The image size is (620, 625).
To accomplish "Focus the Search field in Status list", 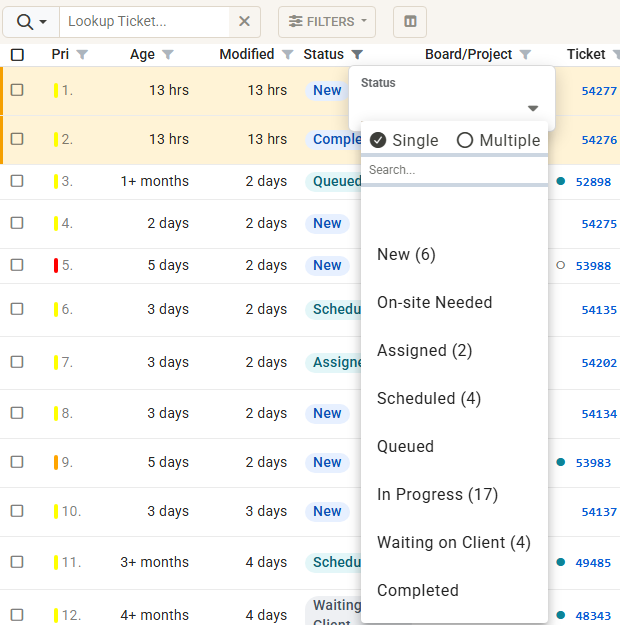I will [x=455, y=170].
